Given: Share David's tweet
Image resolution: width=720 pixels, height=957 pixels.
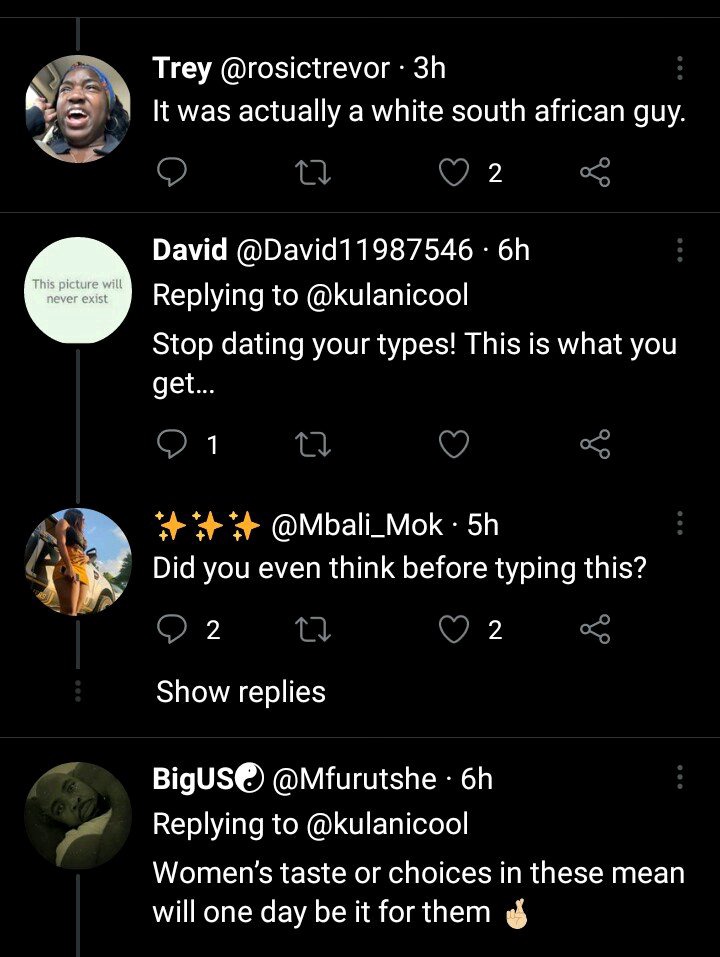Looking at the screenshot, I should tap(595, 444).
